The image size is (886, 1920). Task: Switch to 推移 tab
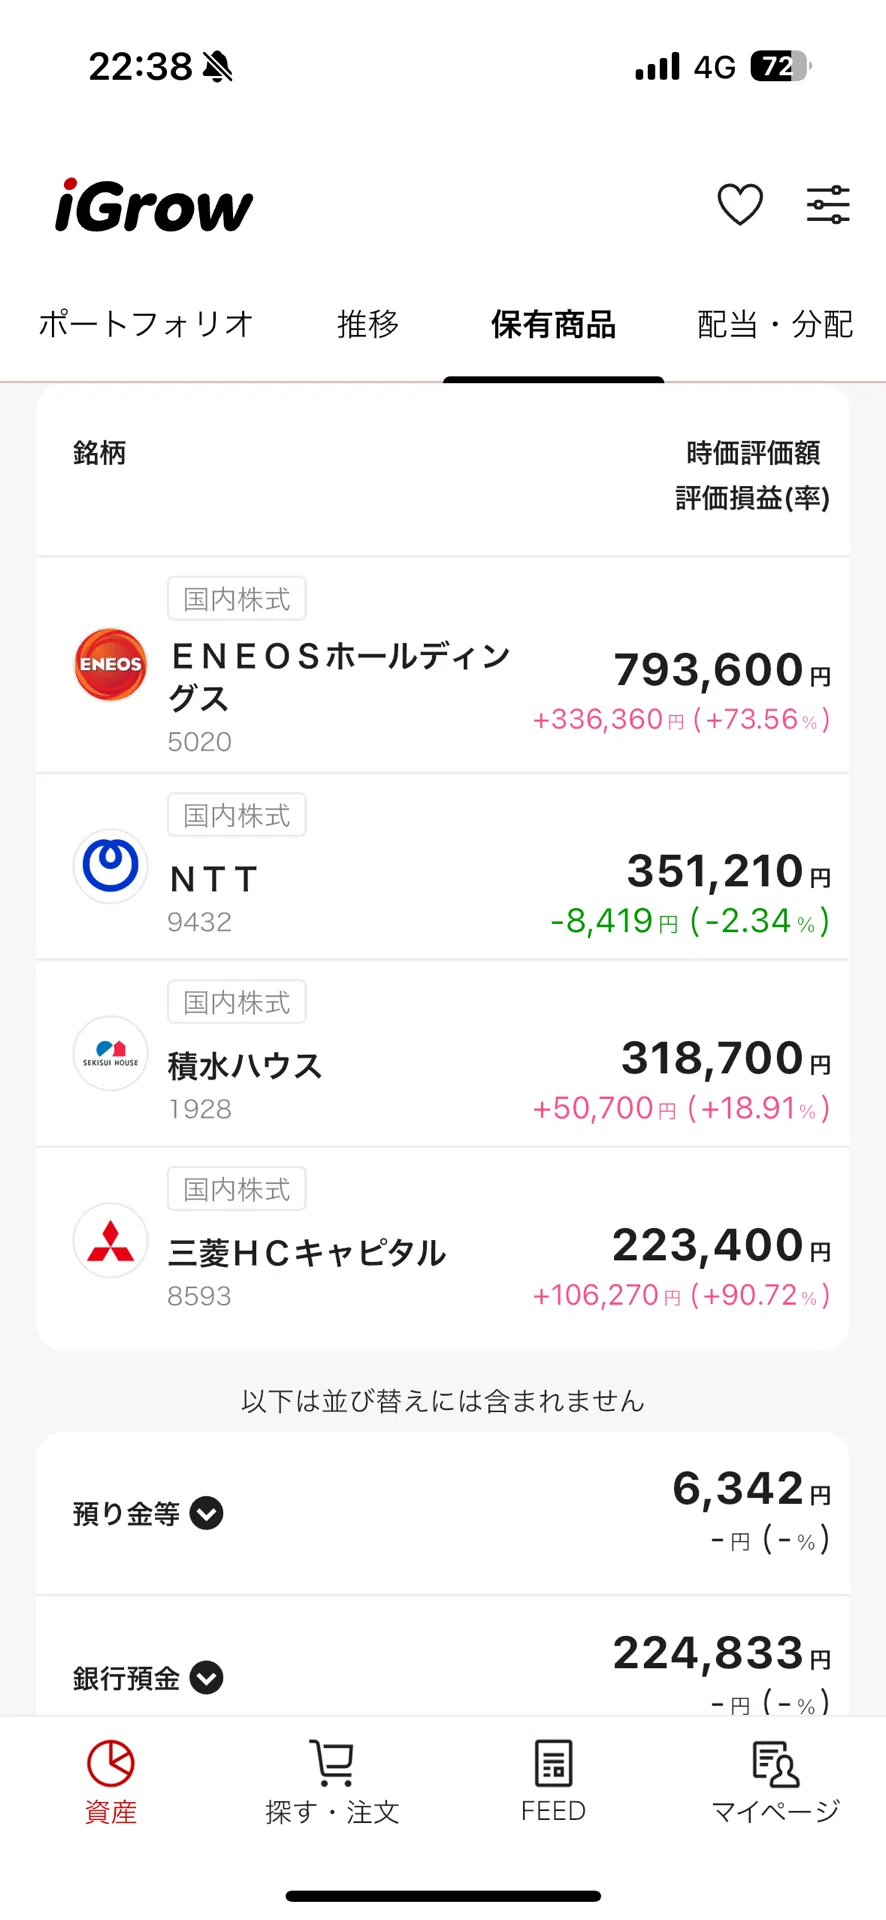click(368, 324)
